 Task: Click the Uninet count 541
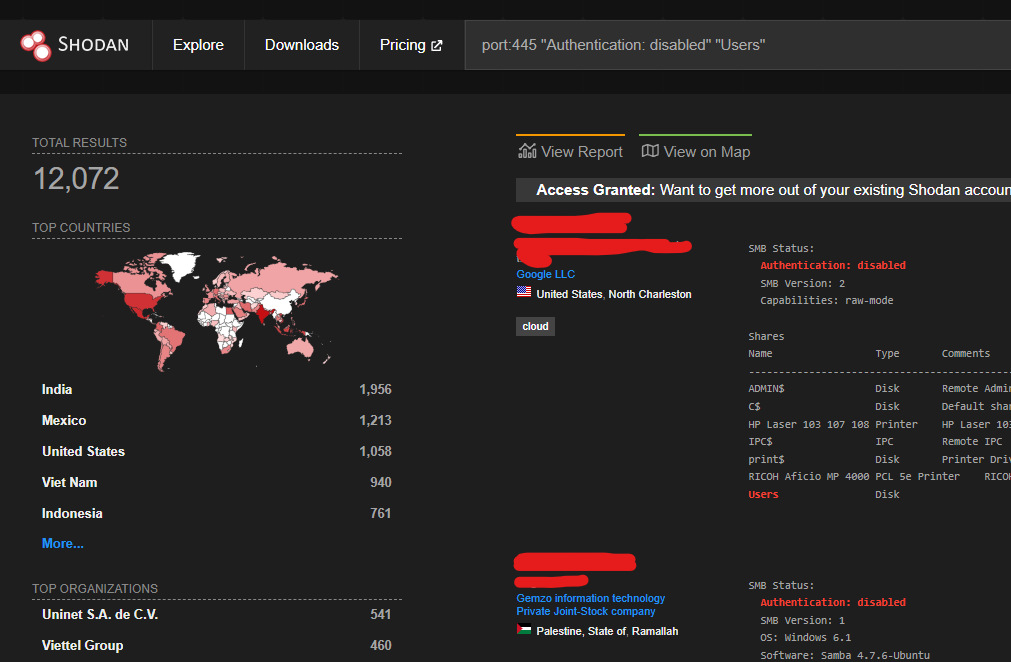pyautogui.click(x=380, y=614)
